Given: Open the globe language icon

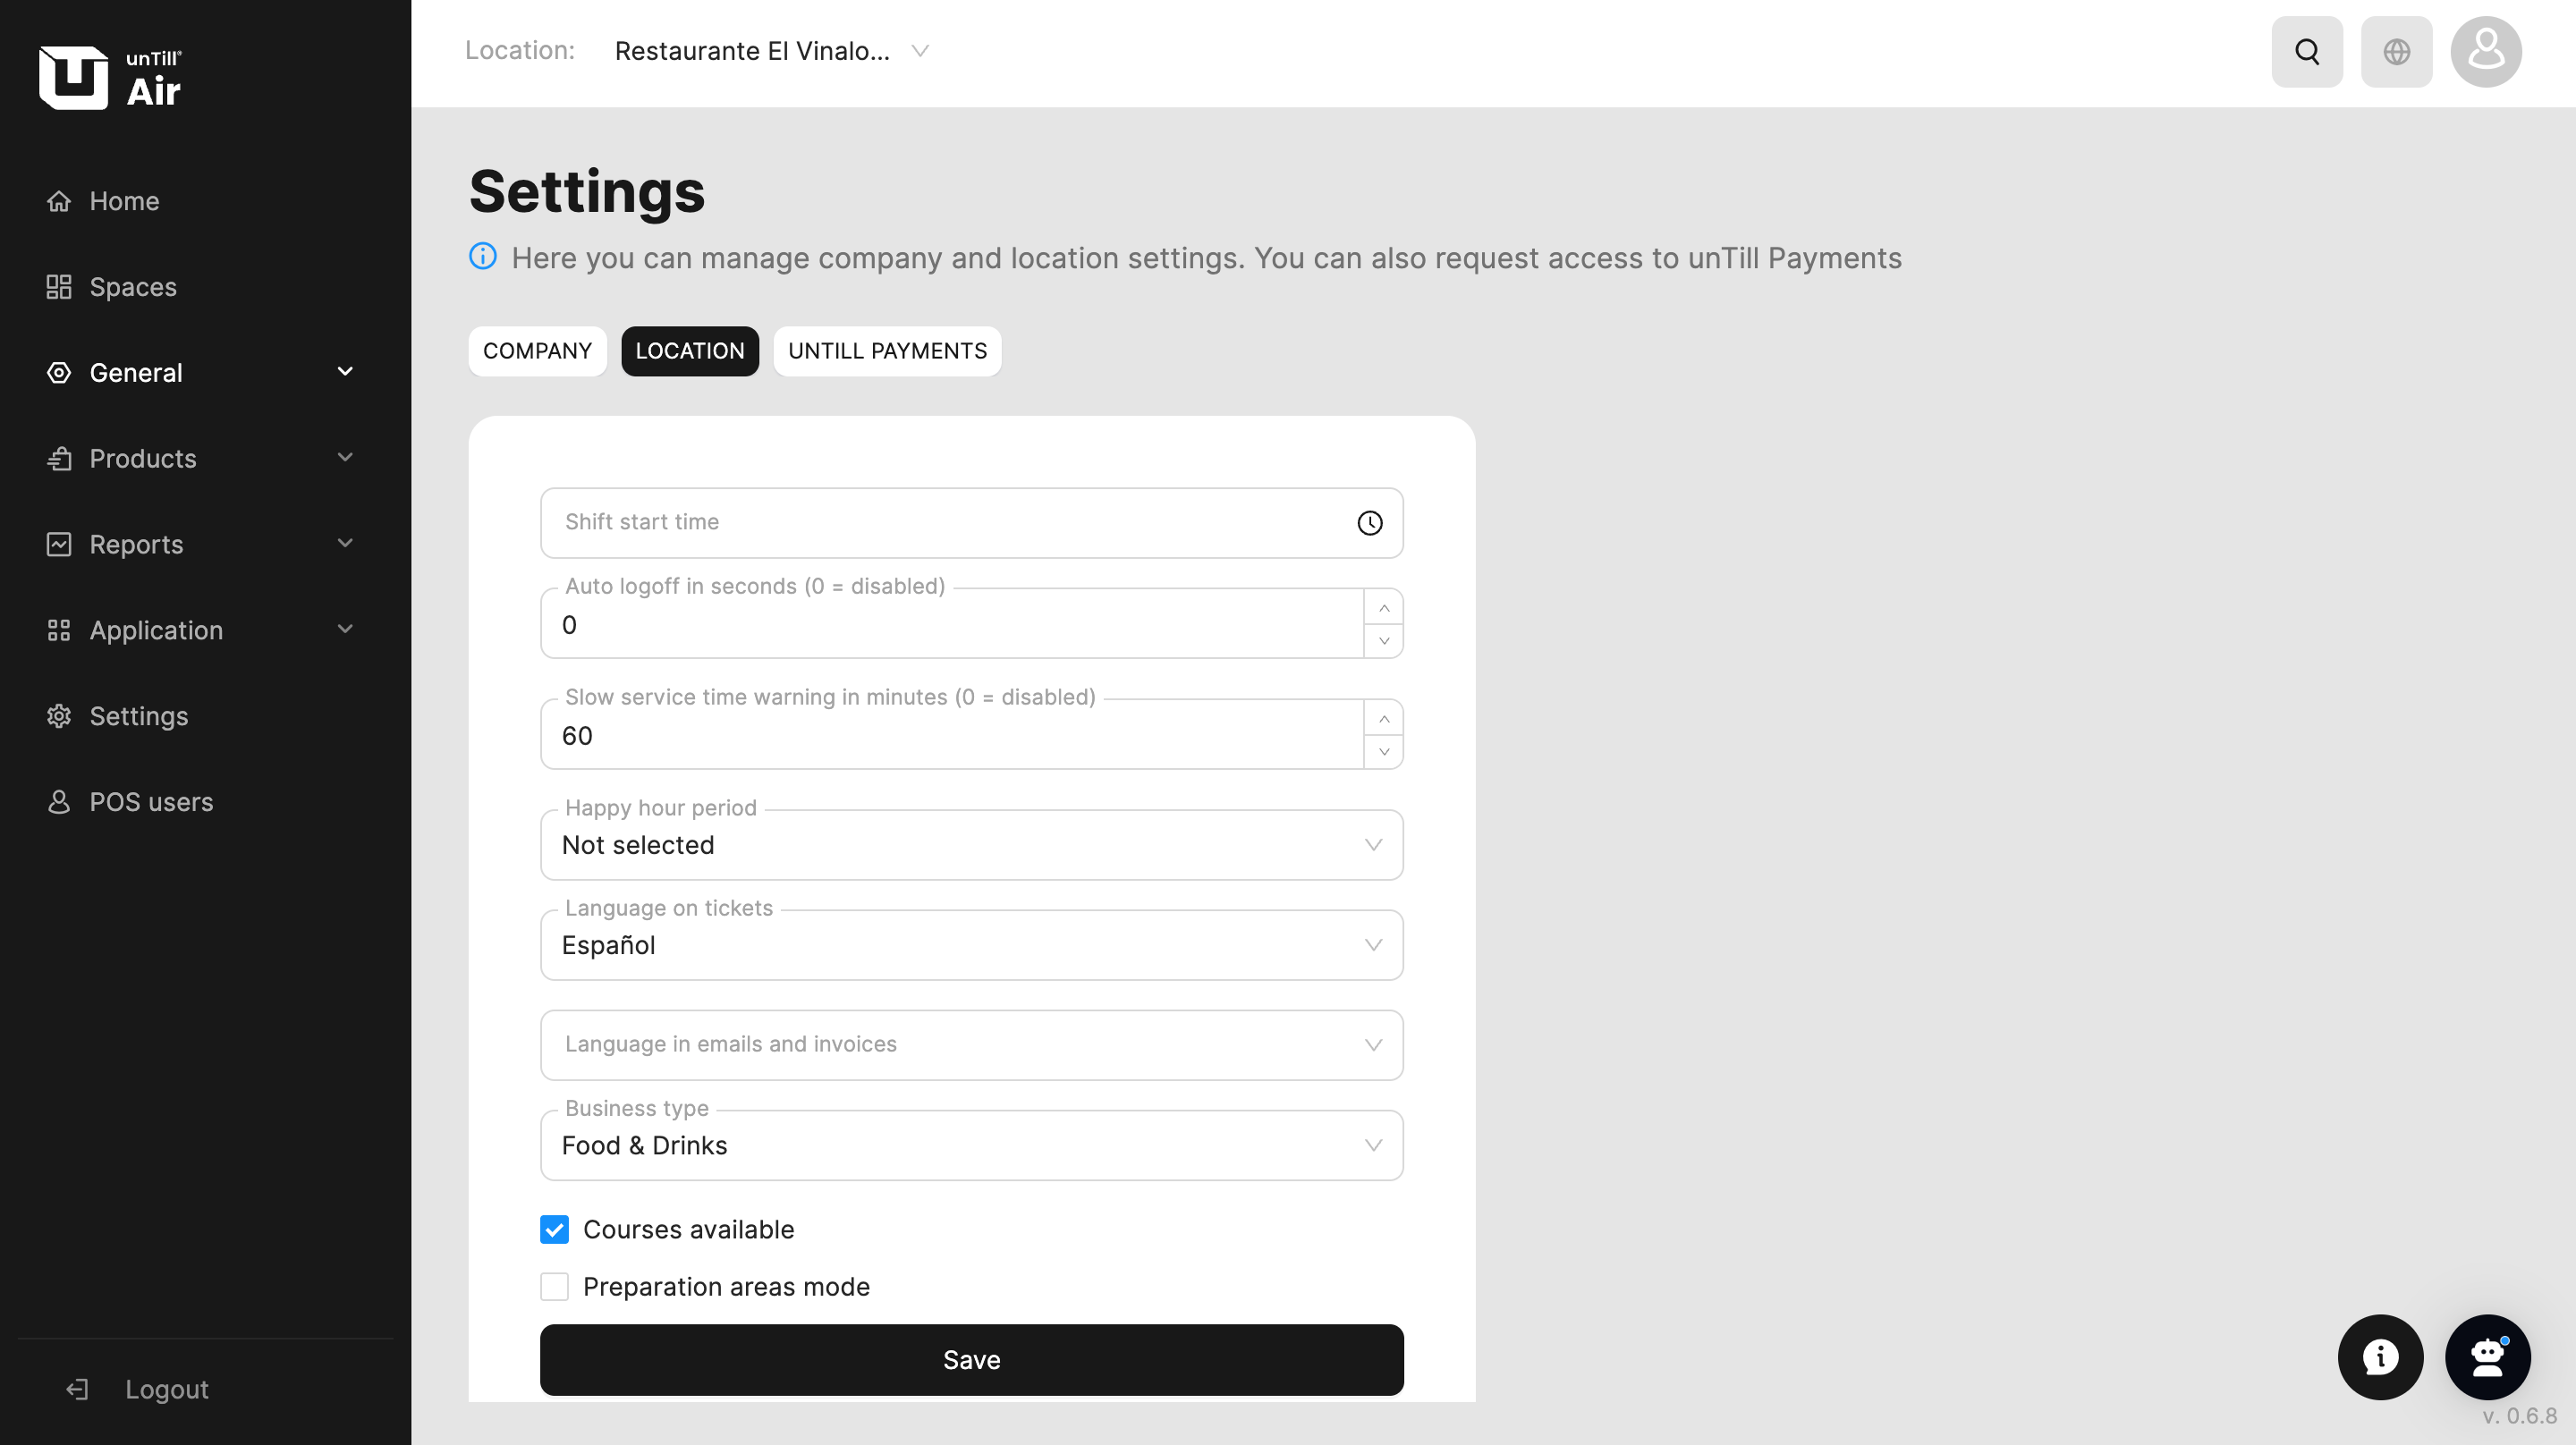Looking at the screenshot, I should click(2396, 52).
